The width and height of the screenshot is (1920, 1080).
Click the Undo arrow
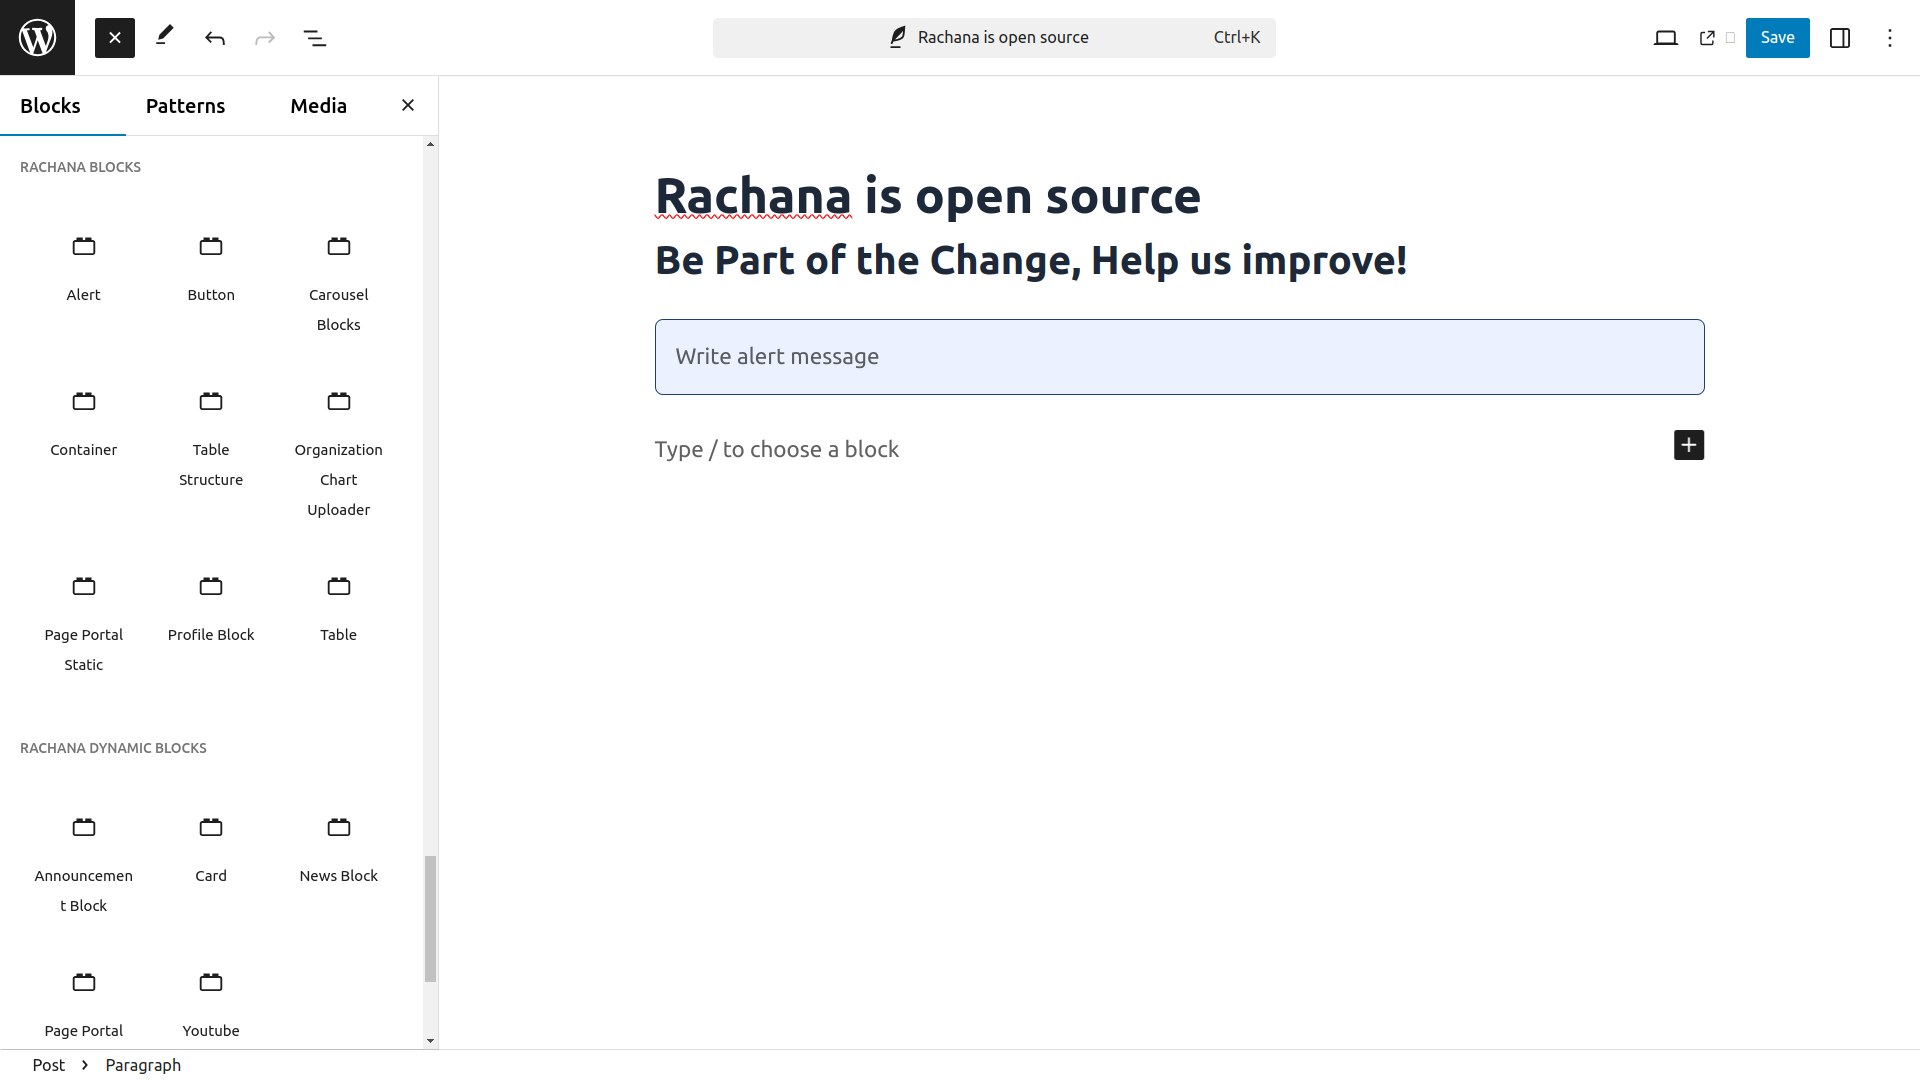click(215, 38)
